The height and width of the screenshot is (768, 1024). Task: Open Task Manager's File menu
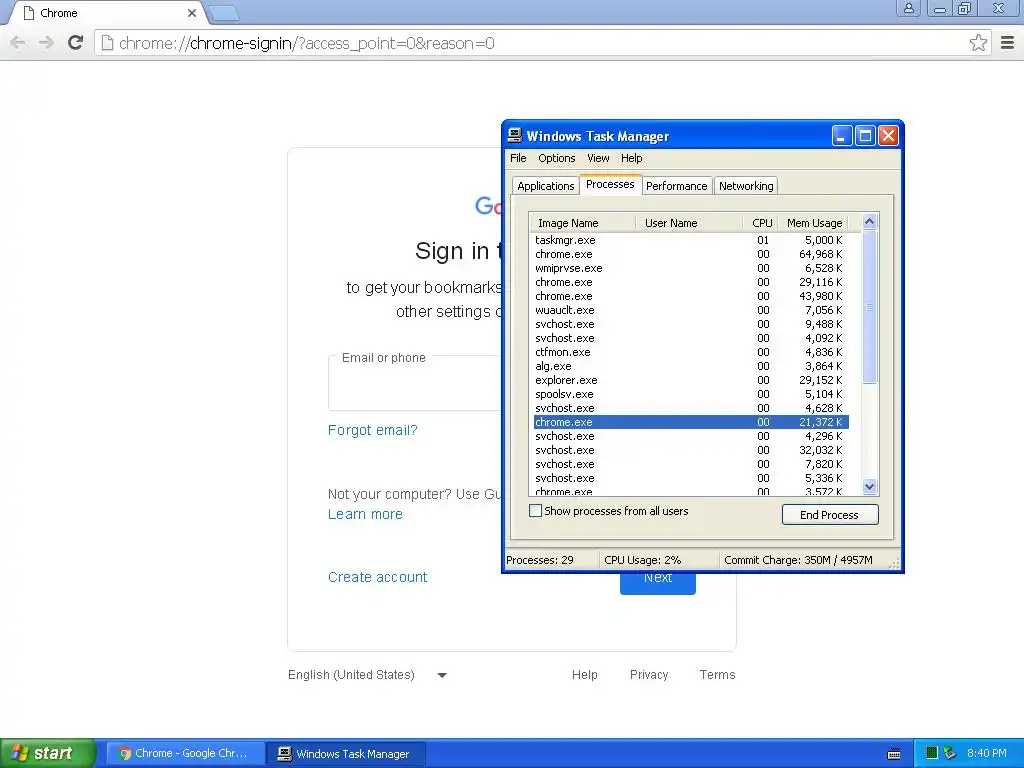518,158
